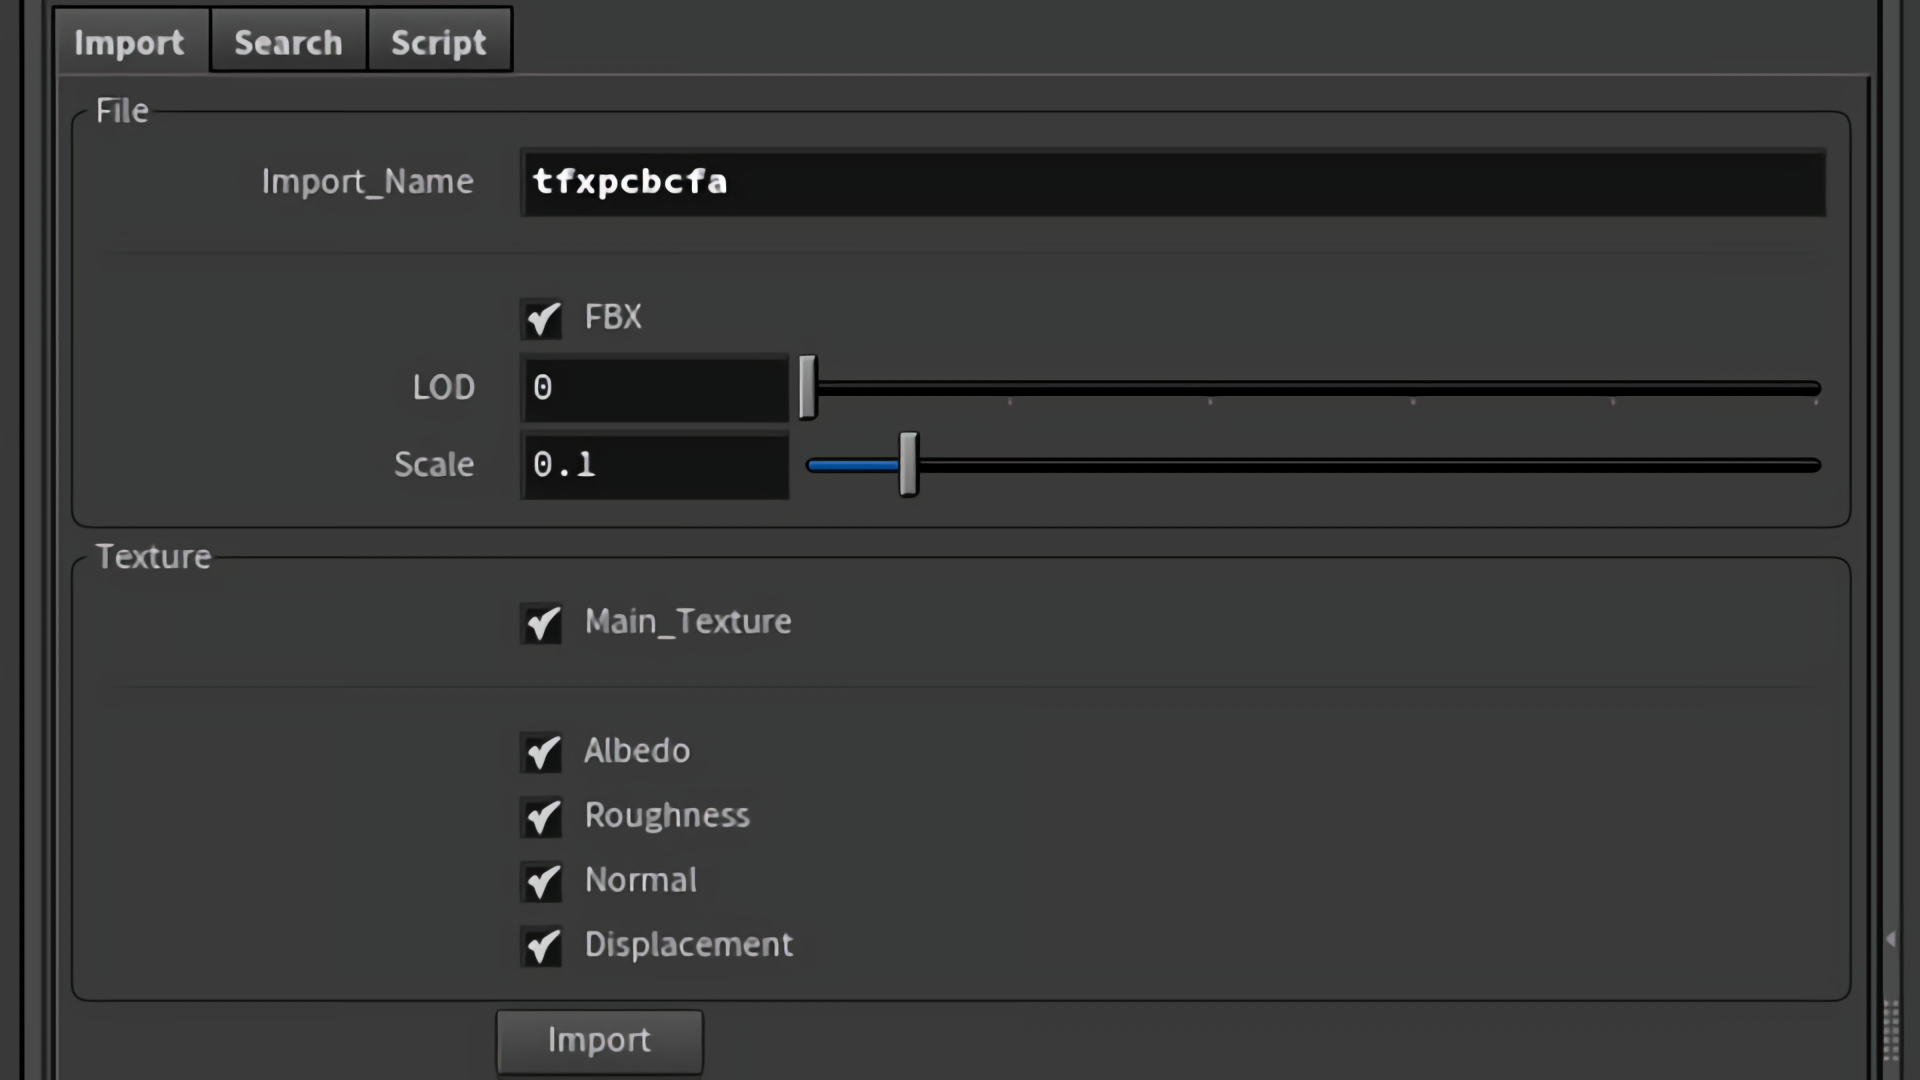Select the Import tab
1920x1080 pixels.
point(131,41)
